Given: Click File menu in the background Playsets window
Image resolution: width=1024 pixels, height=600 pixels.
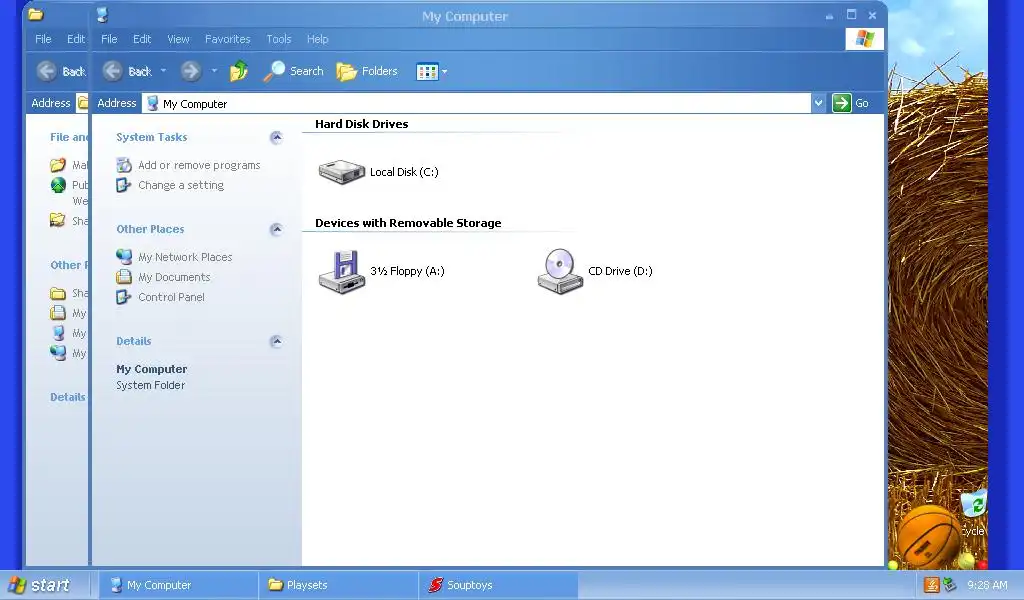Looking at the screenshot, I should coord(43,39).
